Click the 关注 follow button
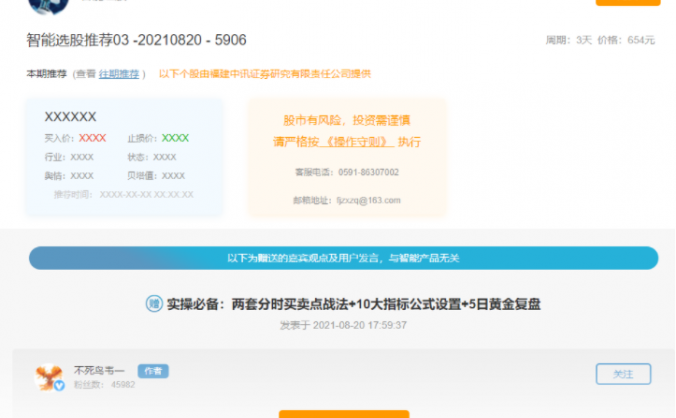676x418 pixels. [623, 374]
